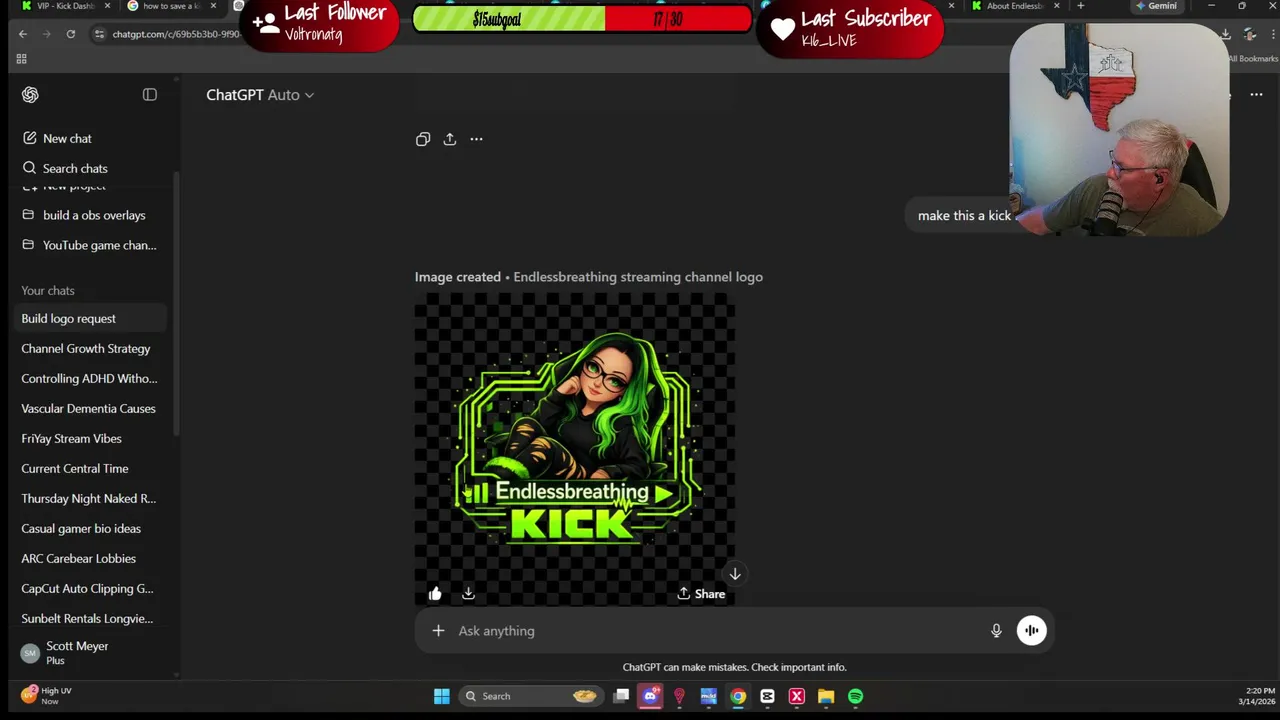Viewport: 1280px width, 720px height.
Task: Switch to the how to save a kick tab
Action: tap(171, 6)
